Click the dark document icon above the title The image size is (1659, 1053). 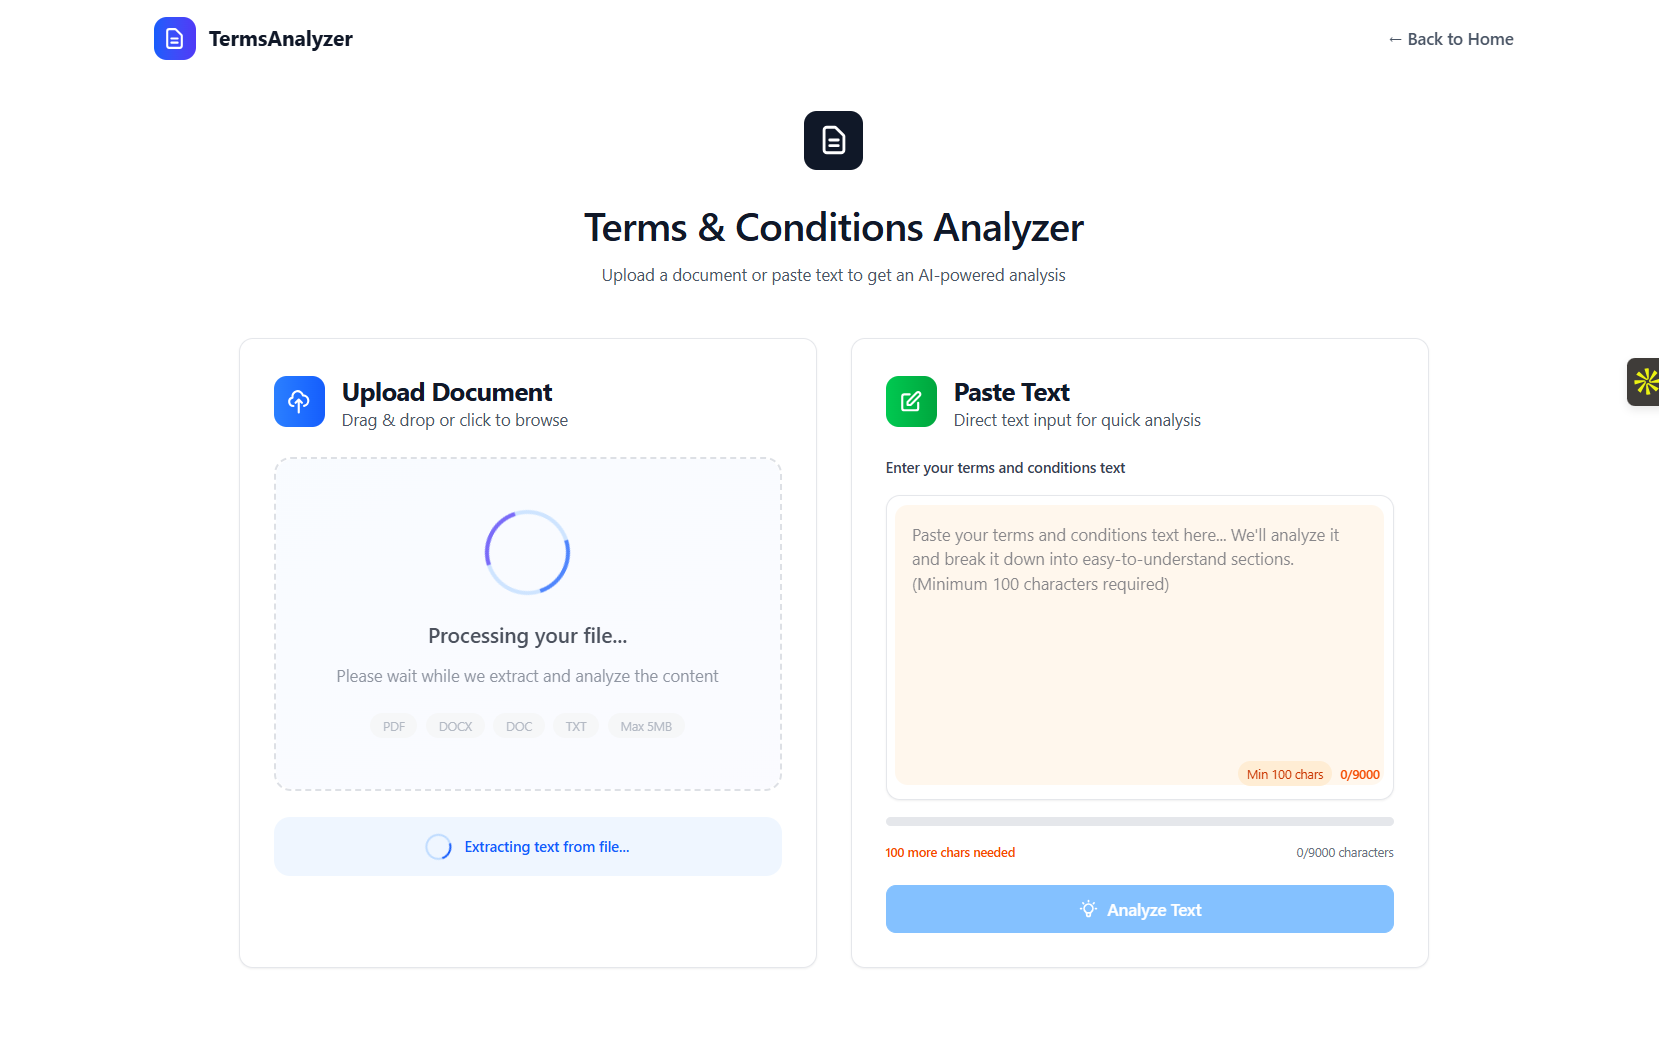(833, 140)
